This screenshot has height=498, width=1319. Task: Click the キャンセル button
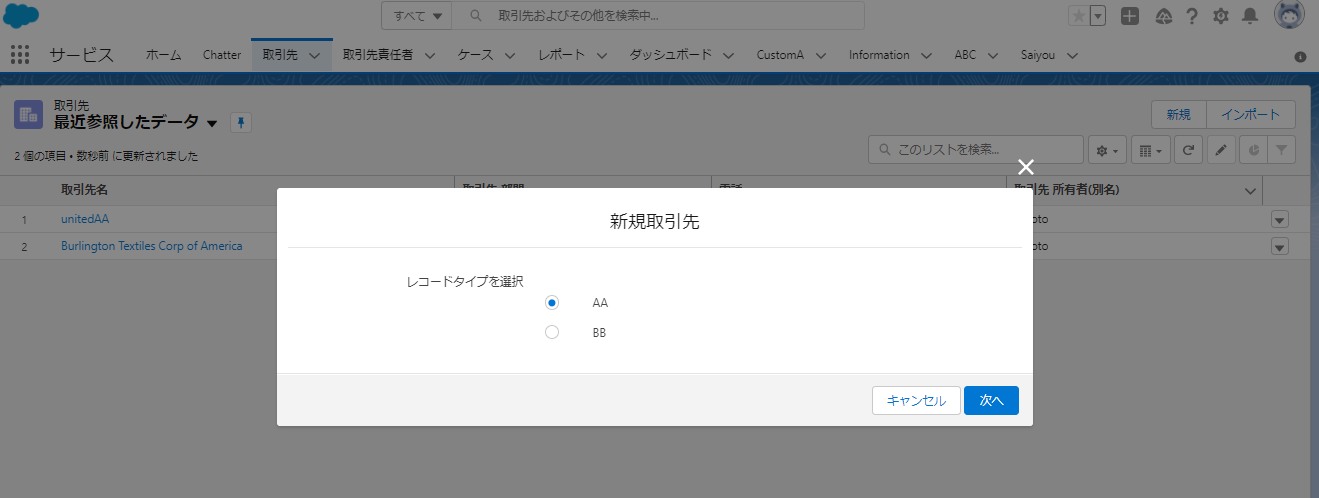(916, 400)
